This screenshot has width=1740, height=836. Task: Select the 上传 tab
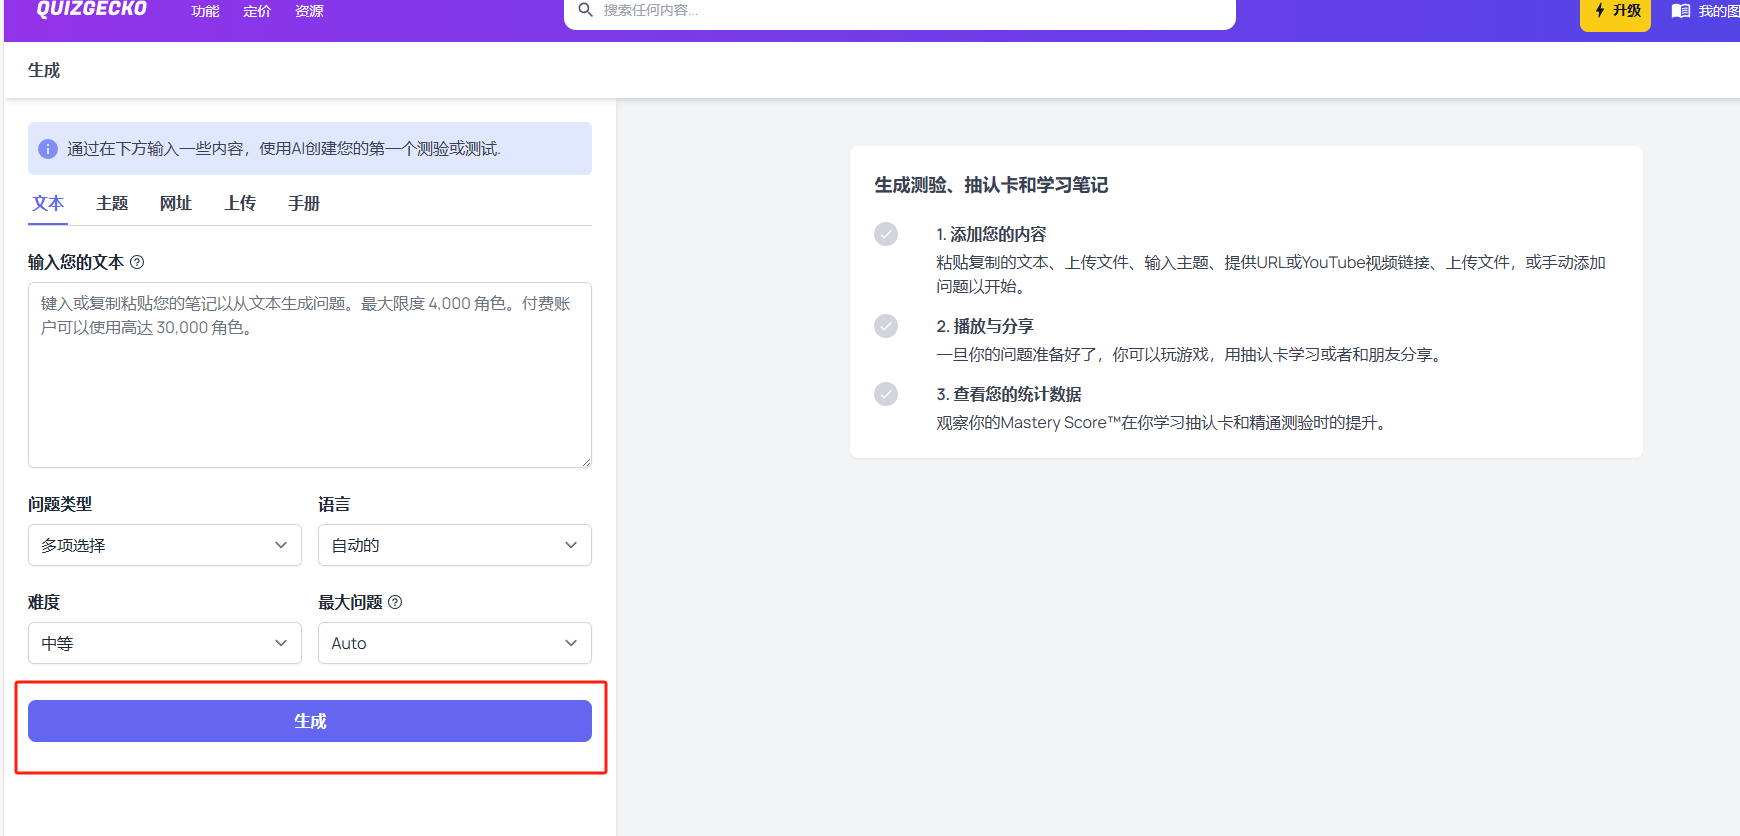coord(240,203)
